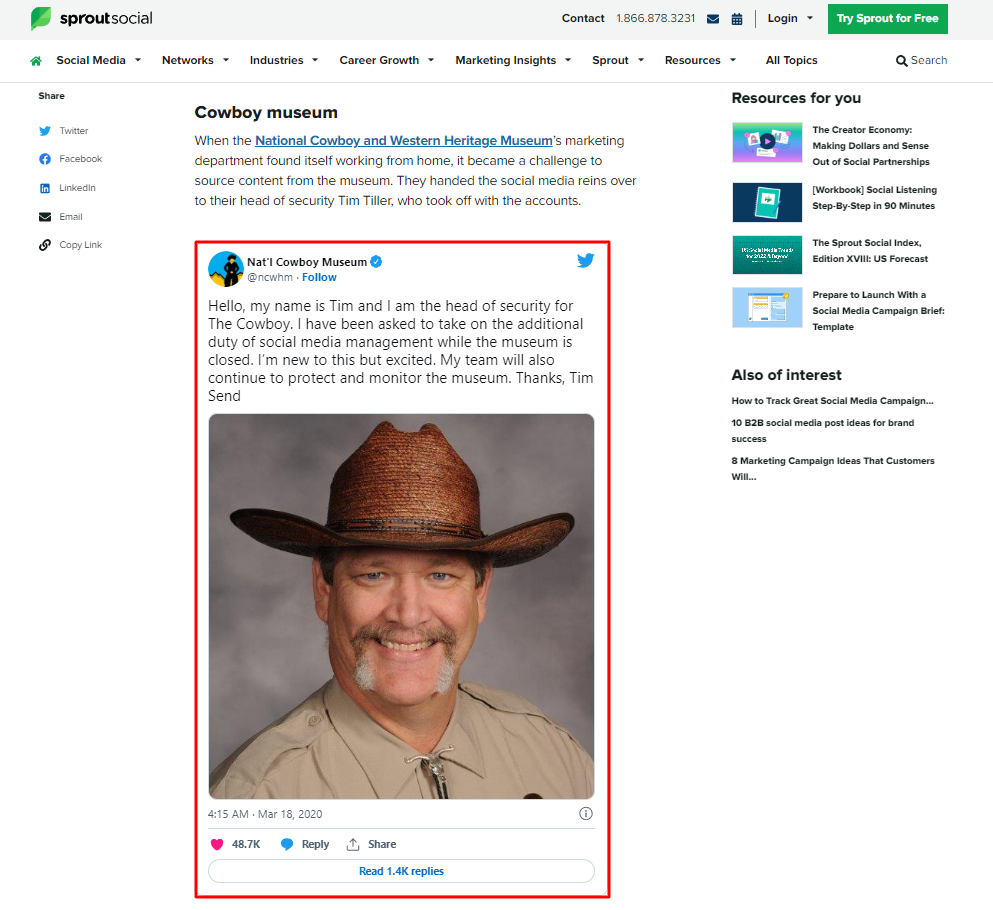Click 'Prepare to Launch With a Social Media Campaign Brief' title
Viewport: 993px width, 910px height.
[x=878, y=311]
